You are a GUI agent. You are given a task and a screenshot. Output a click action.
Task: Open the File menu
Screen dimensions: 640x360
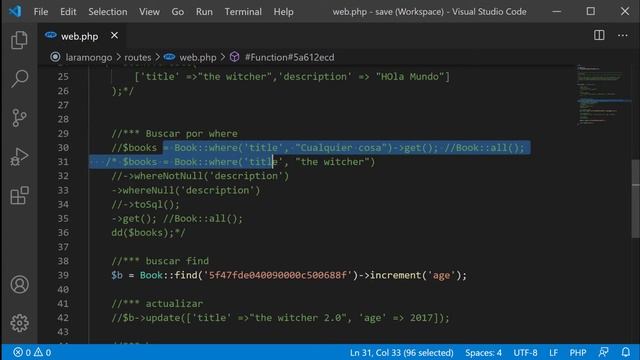40,11
